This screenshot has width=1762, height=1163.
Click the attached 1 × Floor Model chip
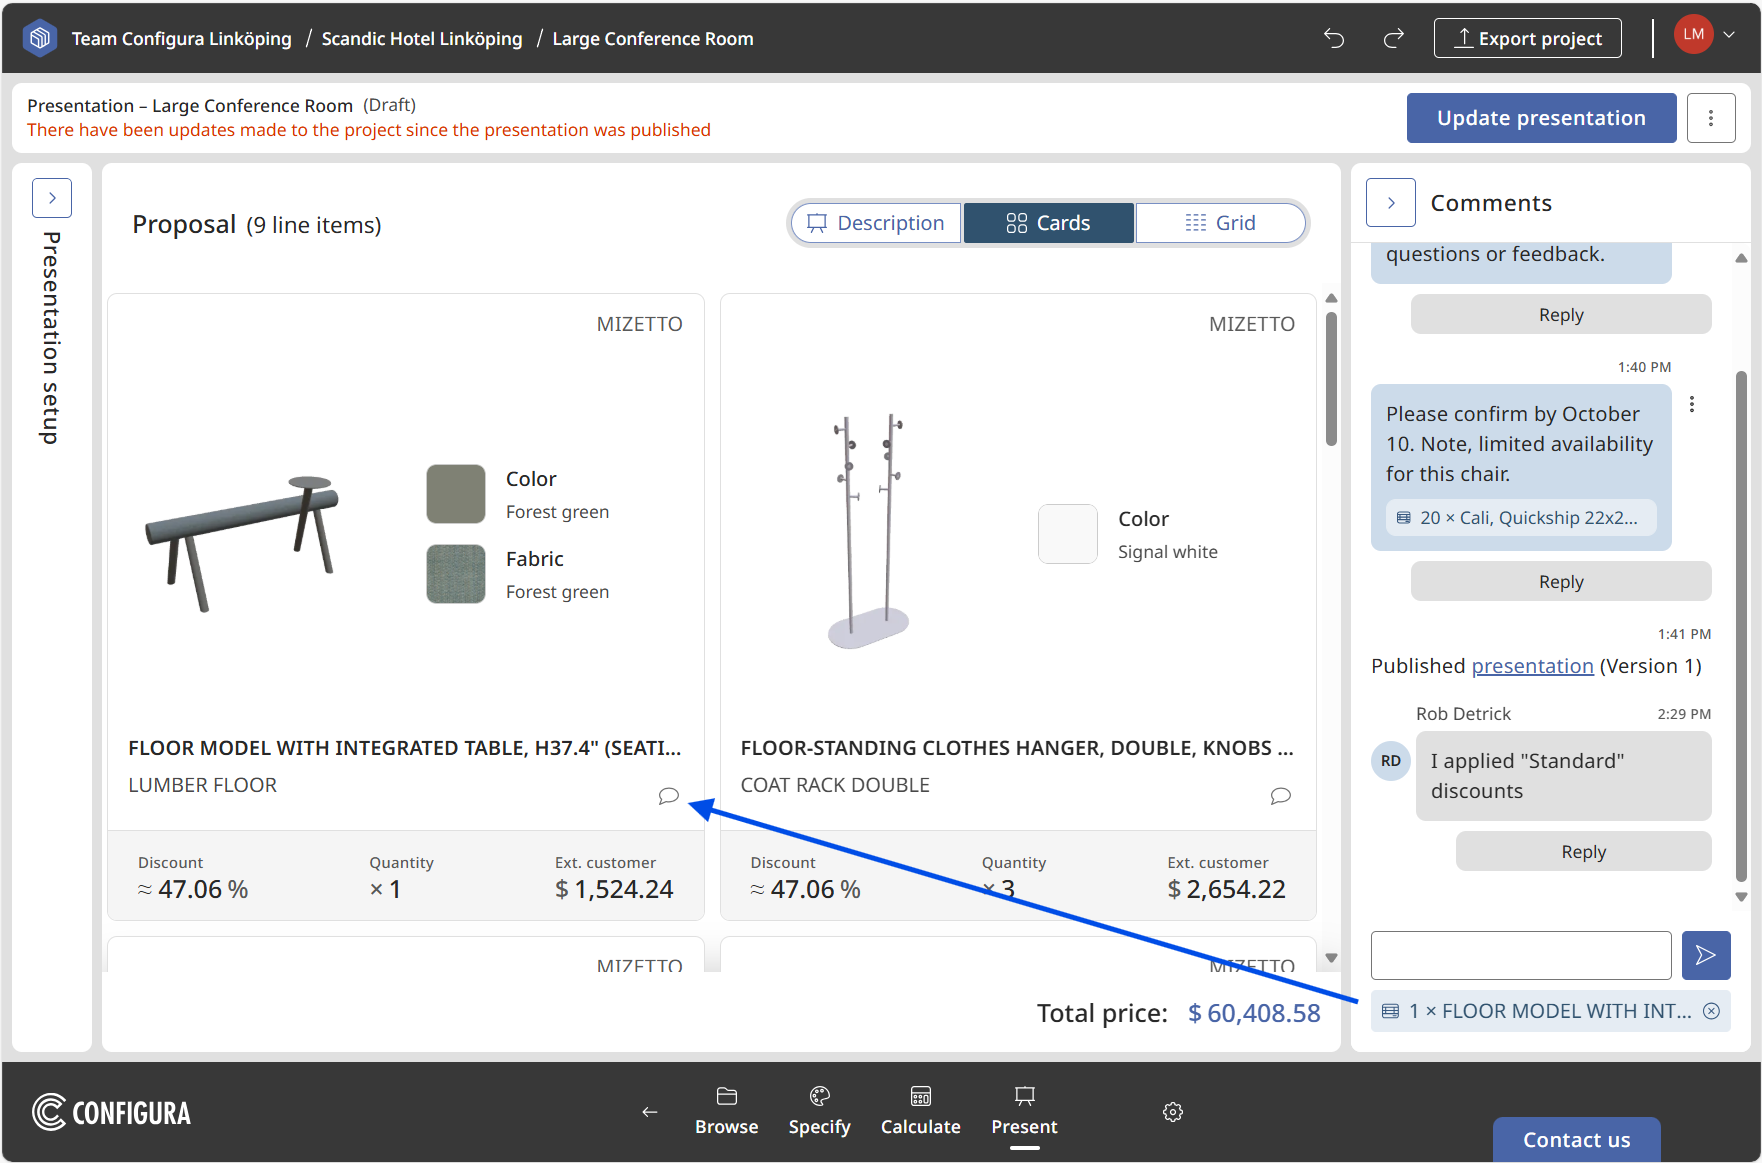1550,1011
